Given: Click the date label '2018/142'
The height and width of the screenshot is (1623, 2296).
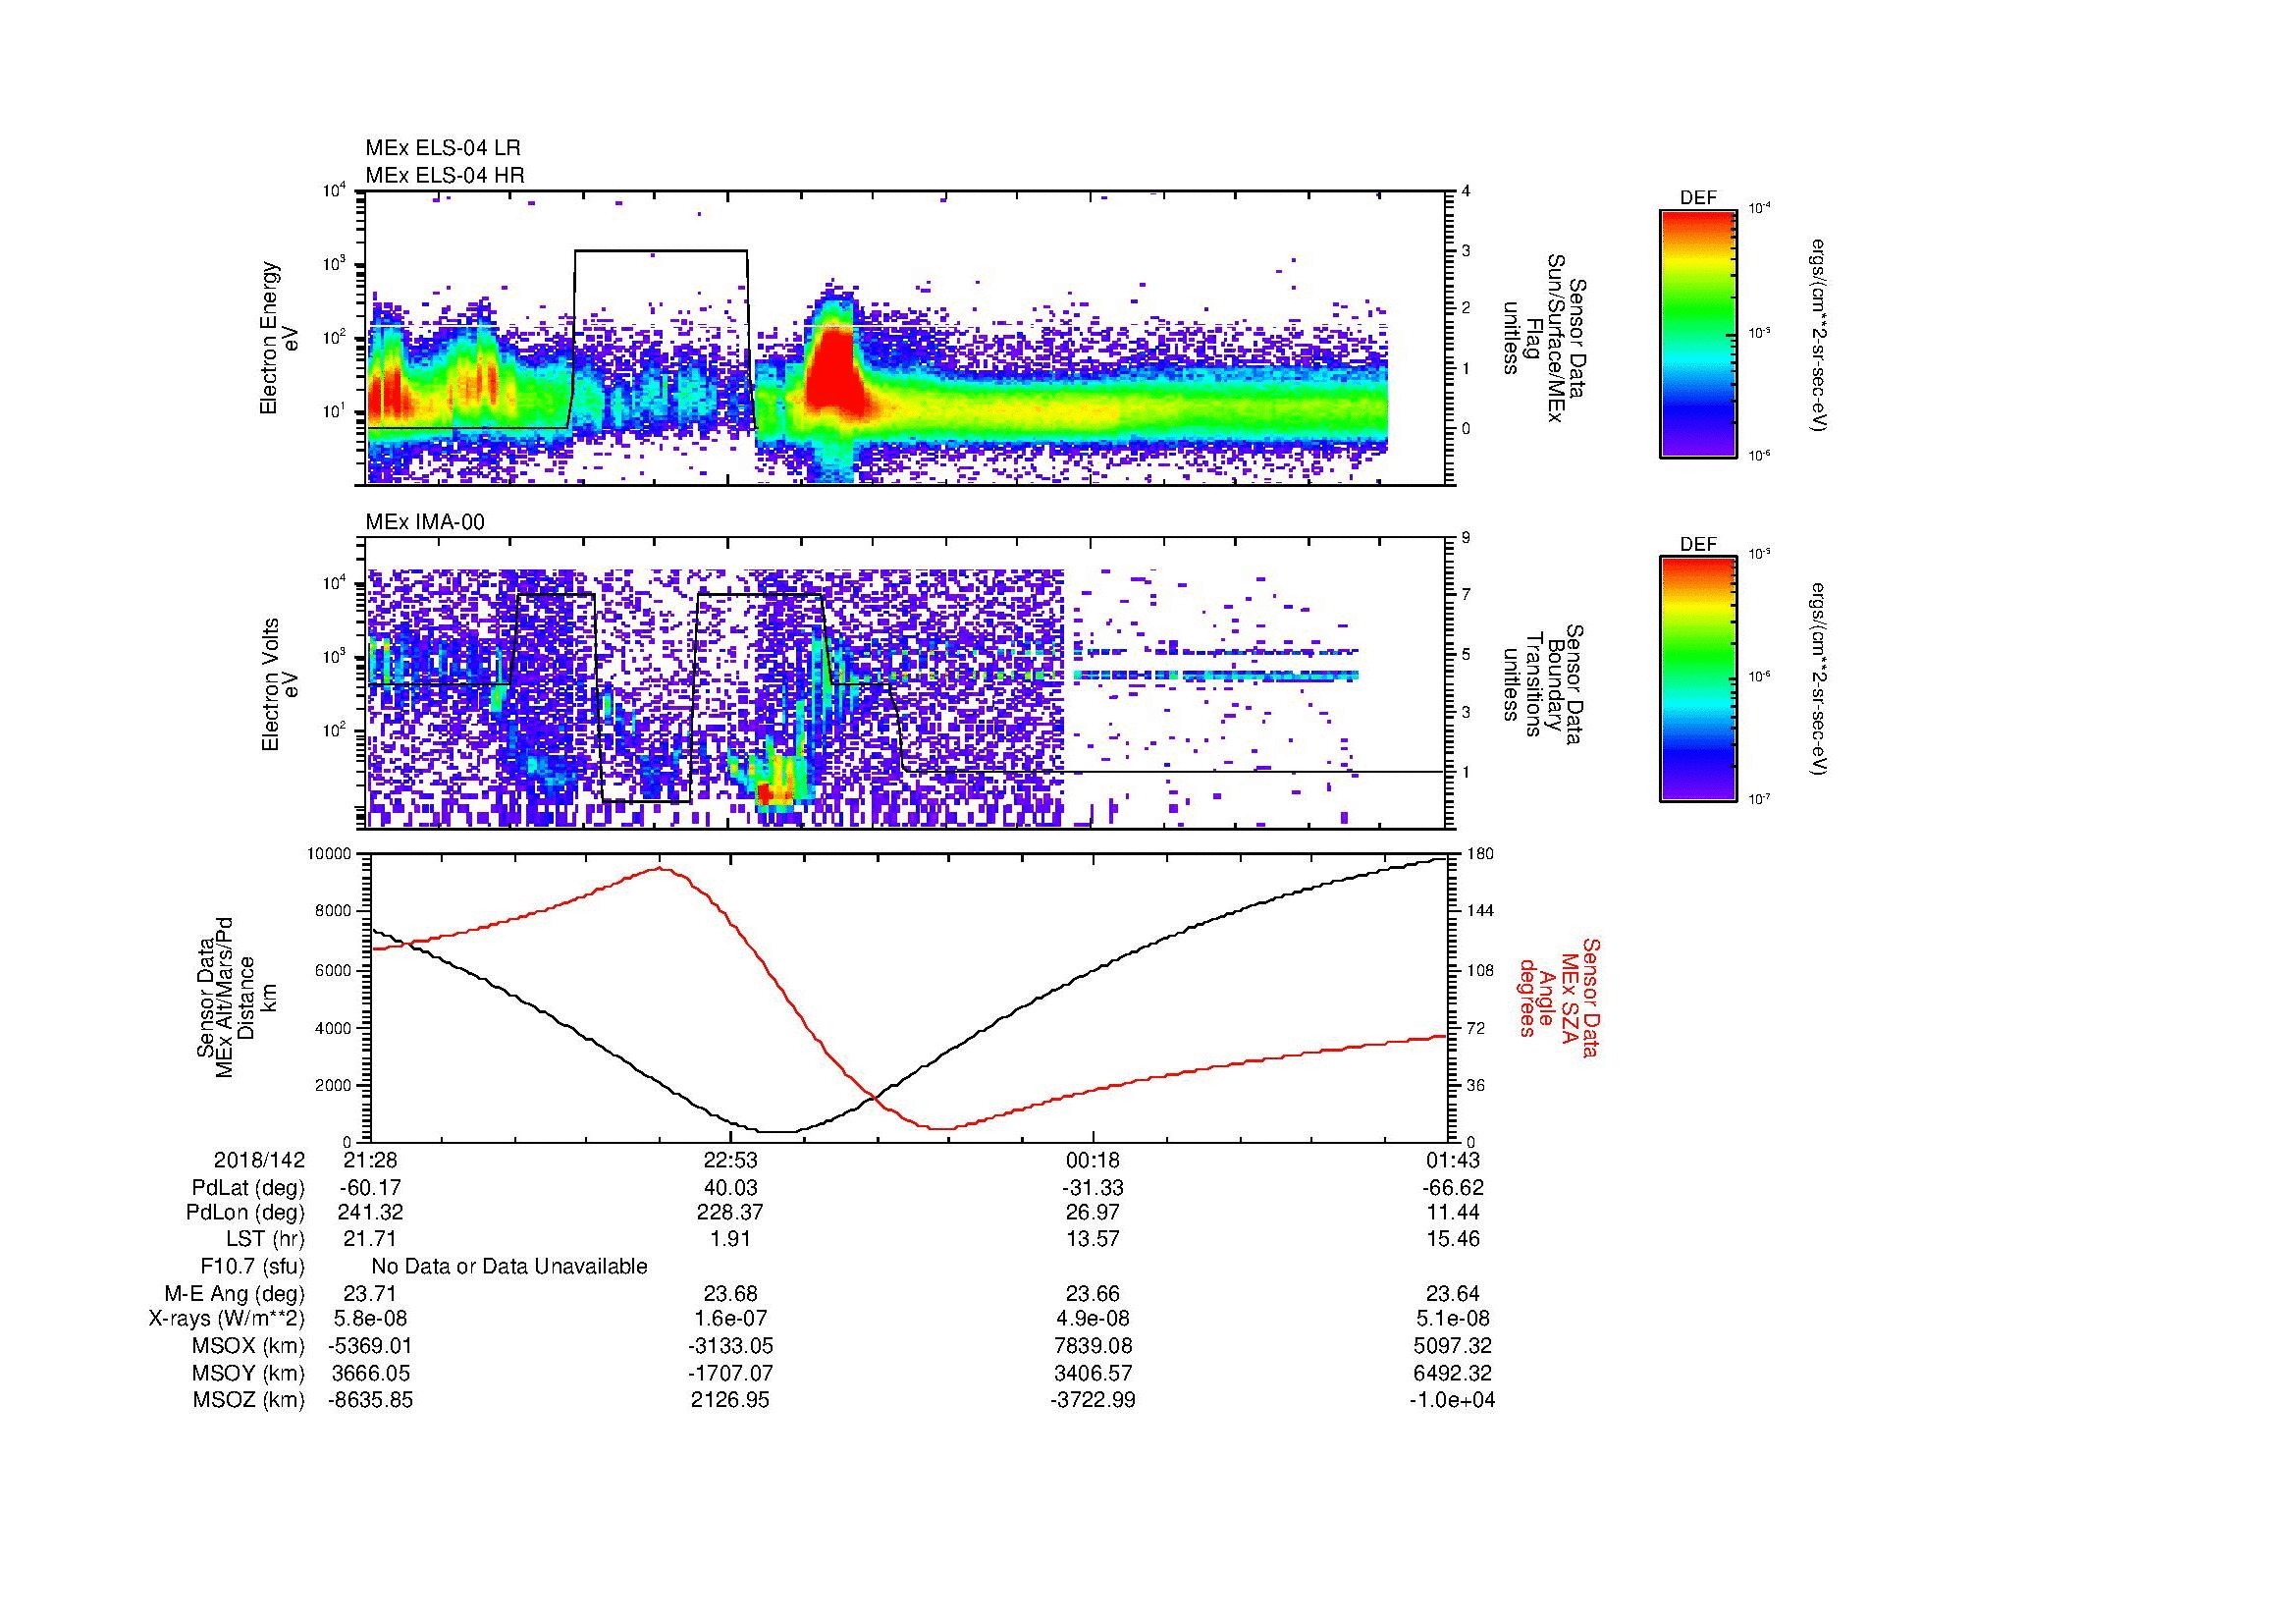Looking at the screenshot, I should click(x=260, y=1160).
